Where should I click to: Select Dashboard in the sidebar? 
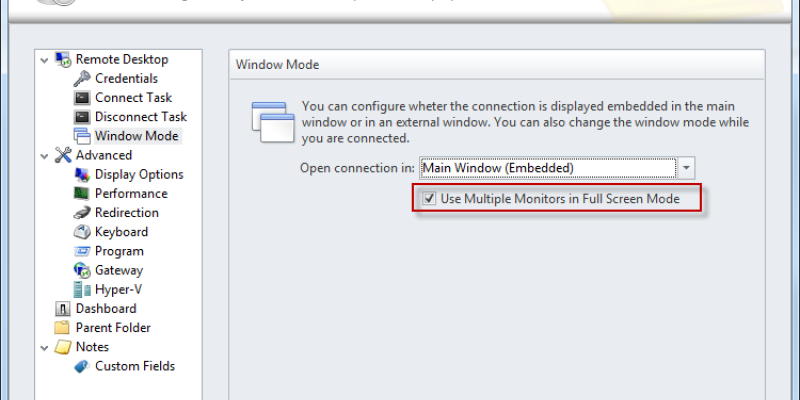click(x=106, y=309)
